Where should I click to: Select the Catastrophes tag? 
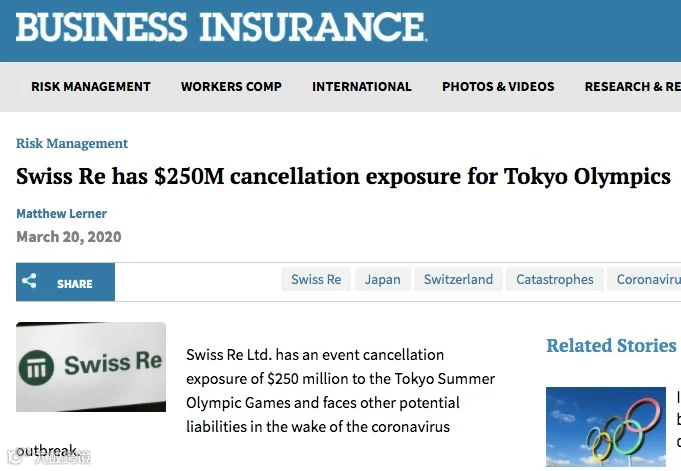point(555,279)
